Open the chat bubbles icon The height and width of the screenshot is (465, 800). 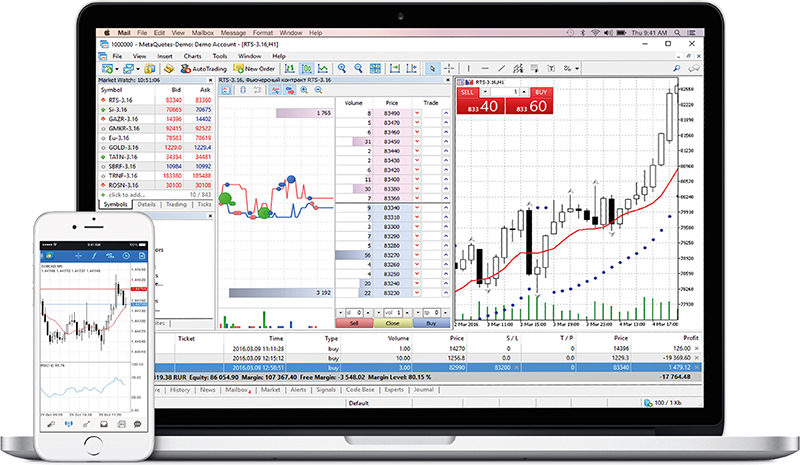(693, 68)
